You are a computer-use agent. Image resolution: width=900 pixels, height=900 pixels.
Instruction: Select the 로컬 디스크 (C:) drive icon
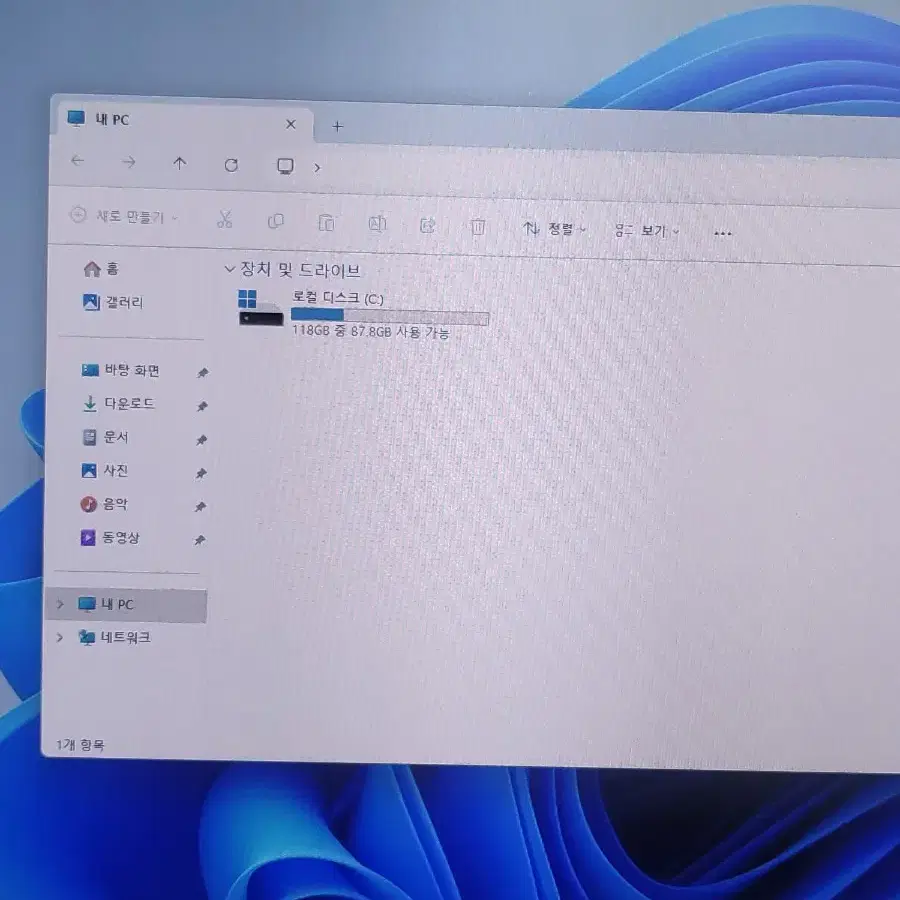click(260, 308)
